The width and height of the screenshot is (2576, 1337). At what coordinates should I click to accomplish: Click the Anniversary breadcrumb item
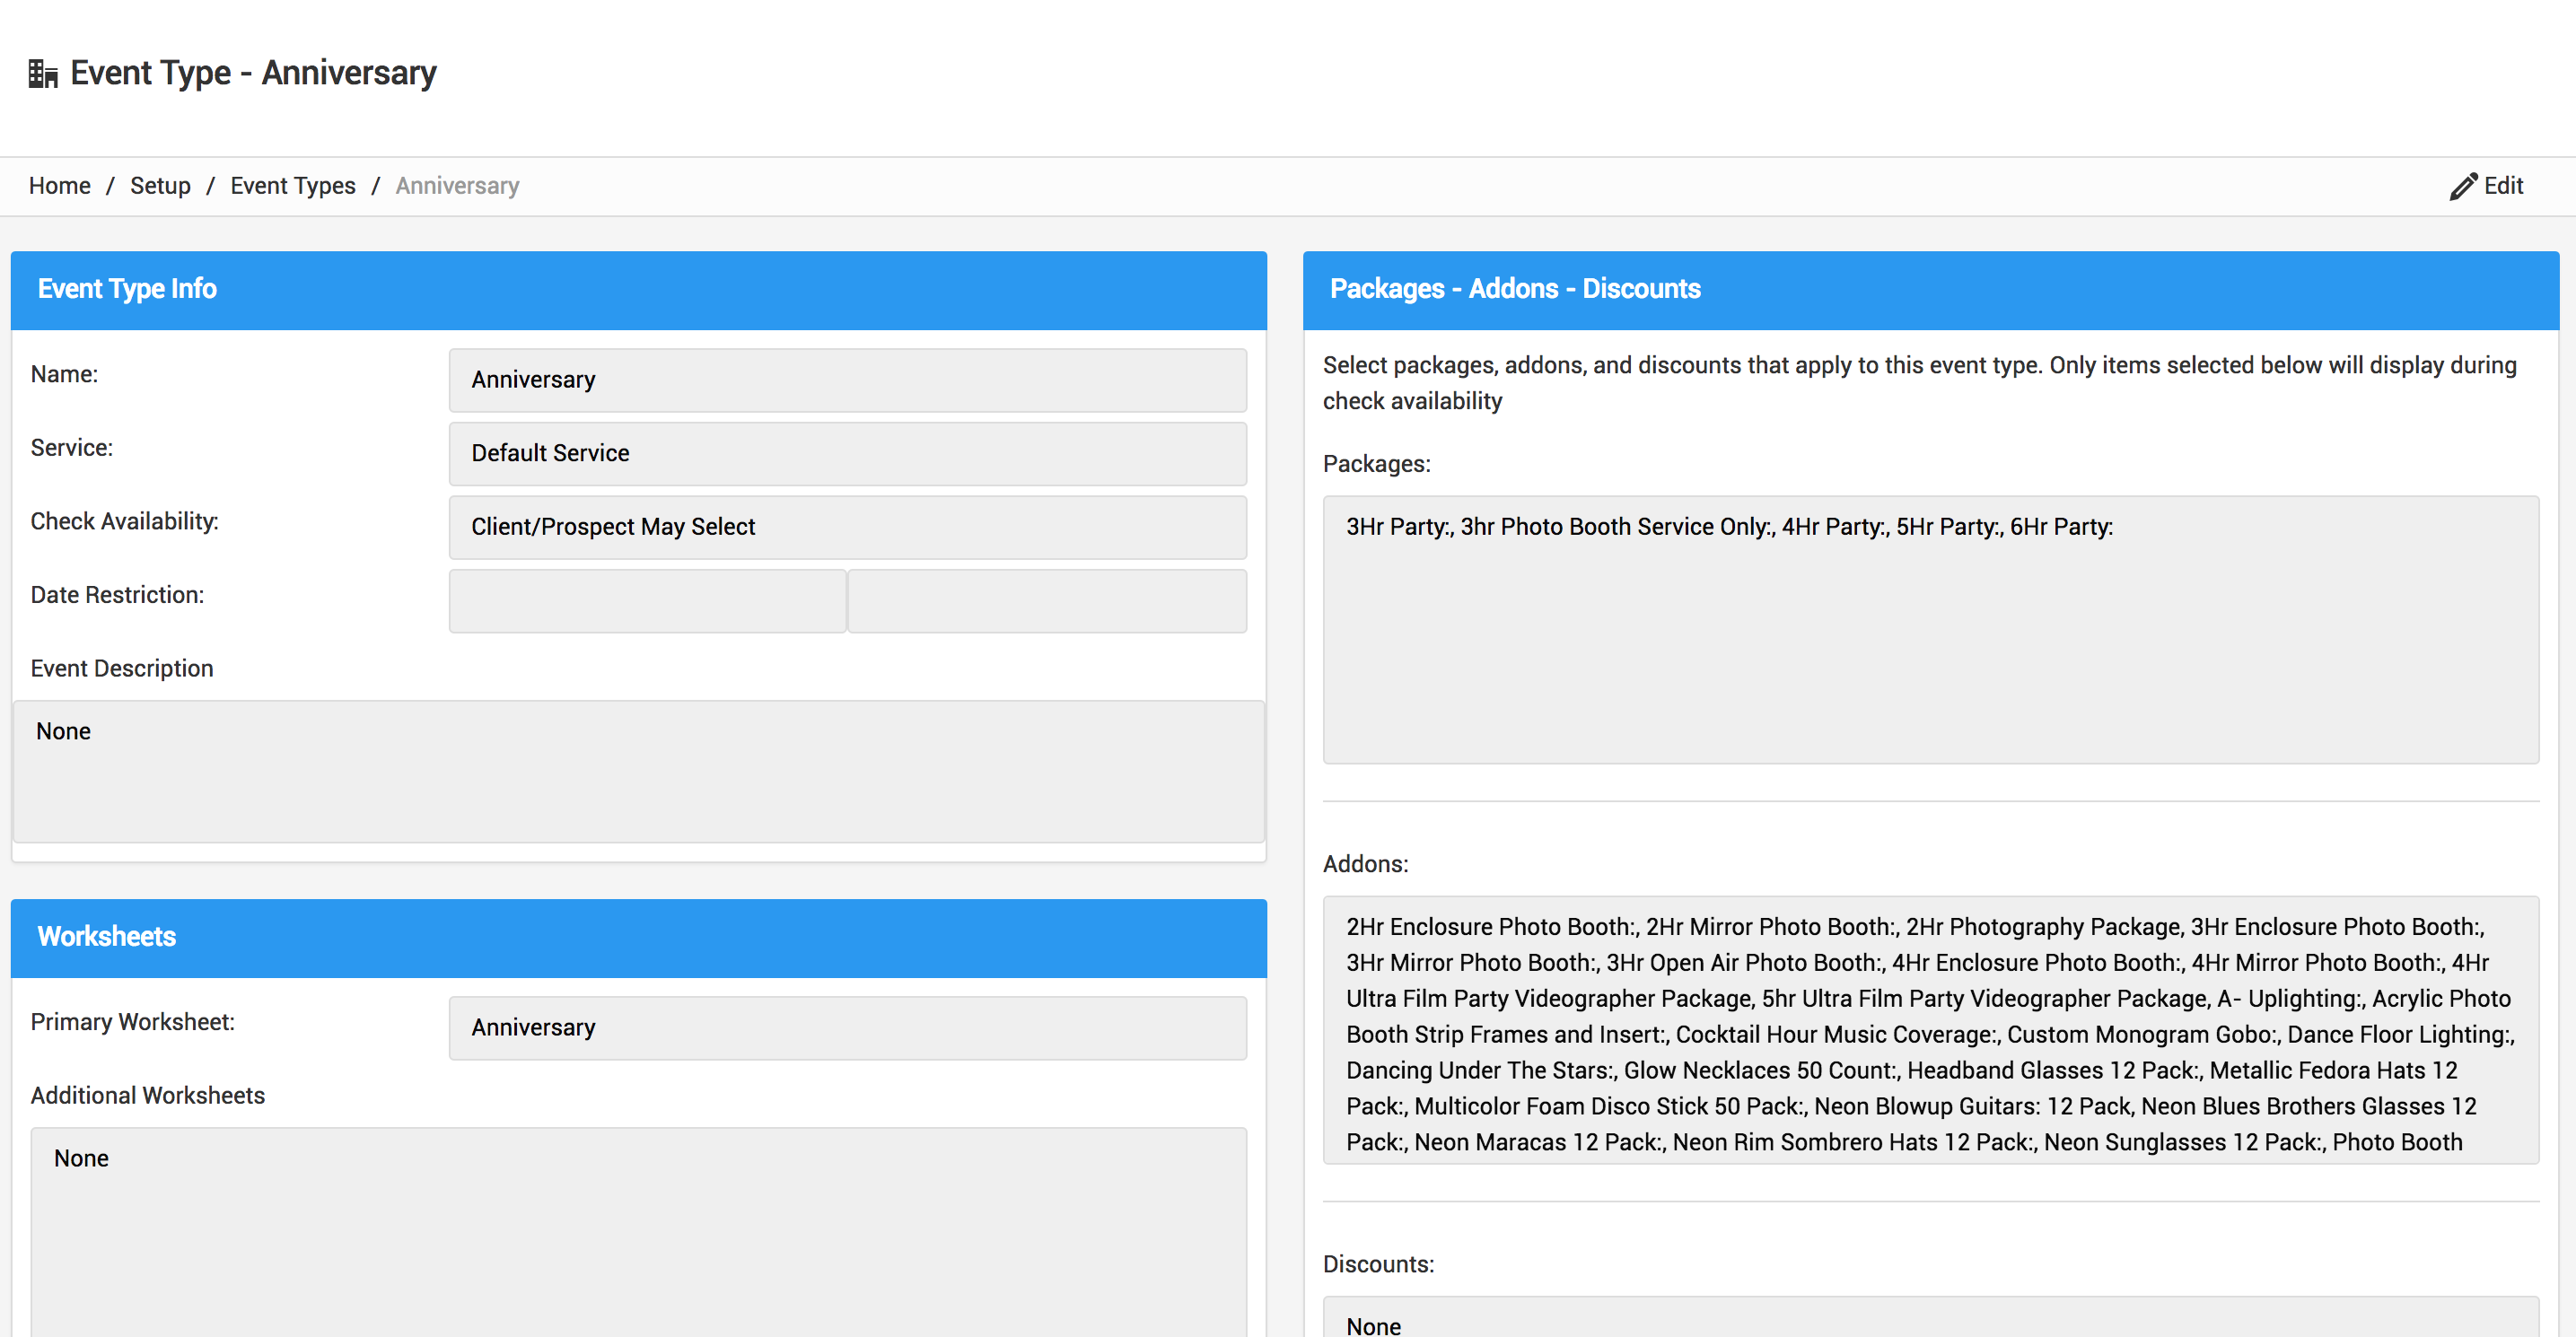(x=457, y=186)
